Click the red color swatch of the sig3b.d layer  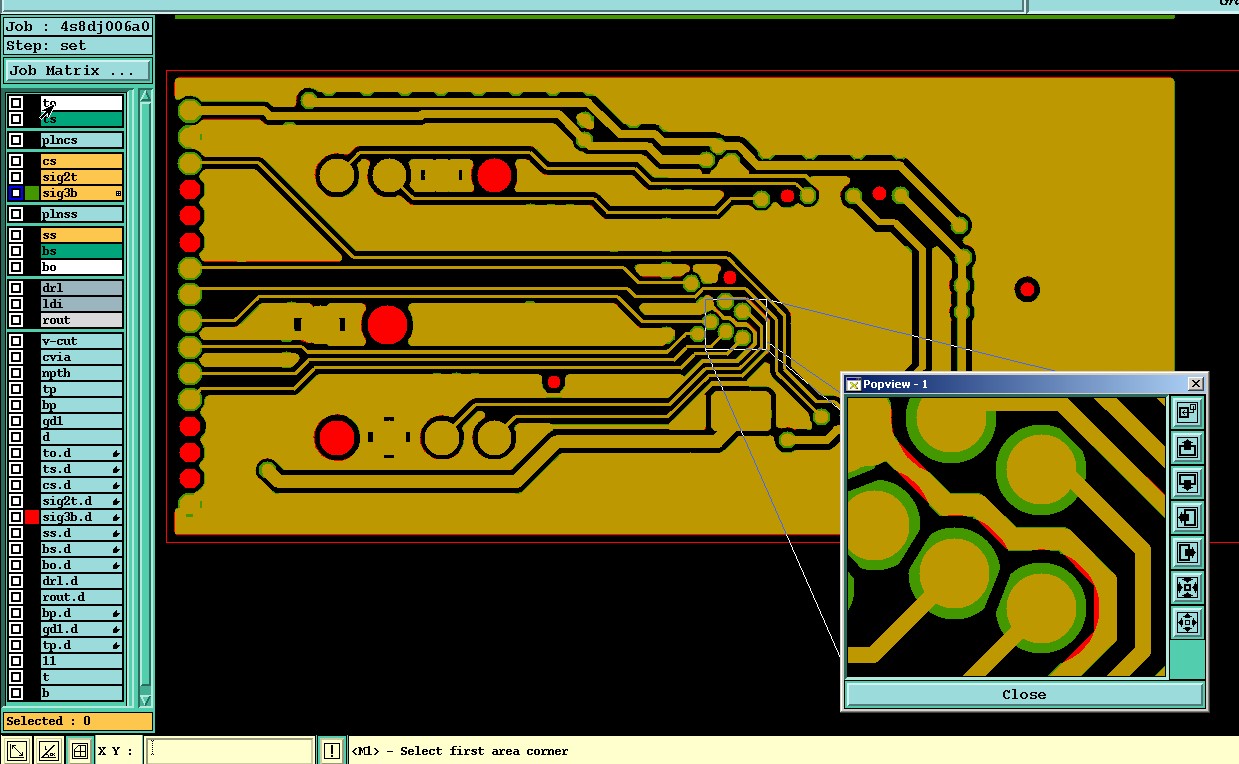[x=32, y=517]
